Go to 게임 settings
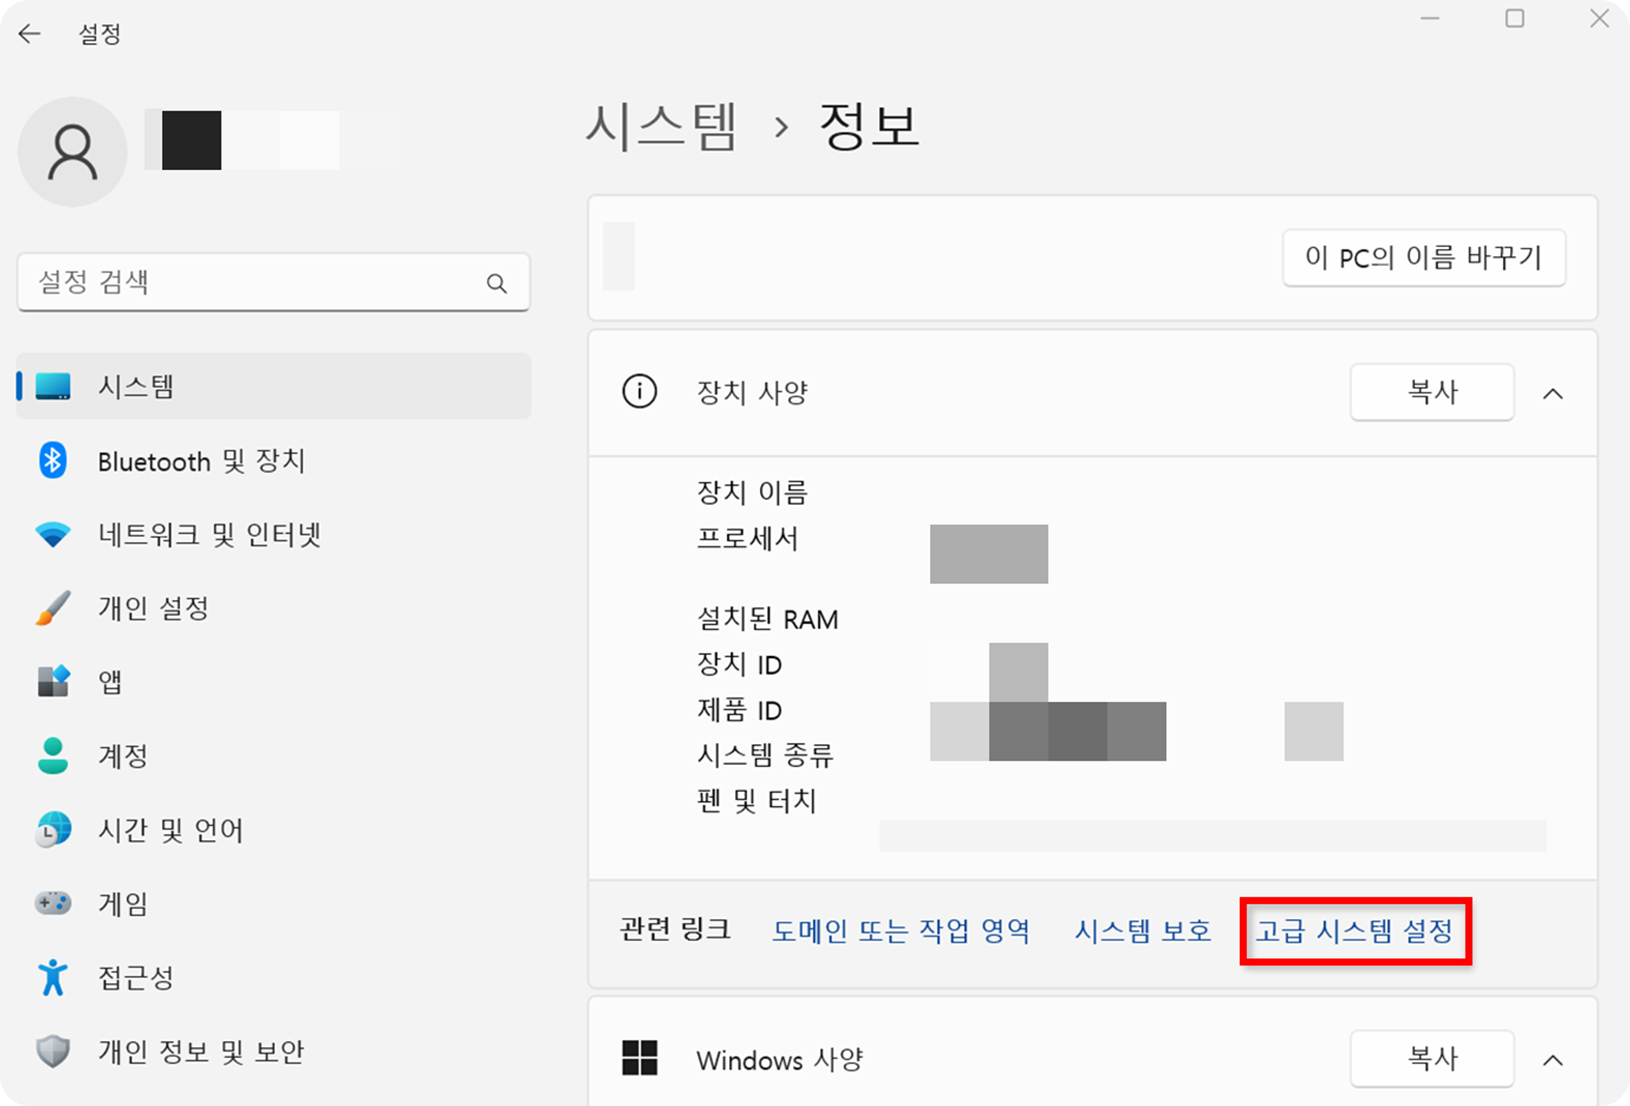This screenshot has width=1630, height=1106. (274, 903)
